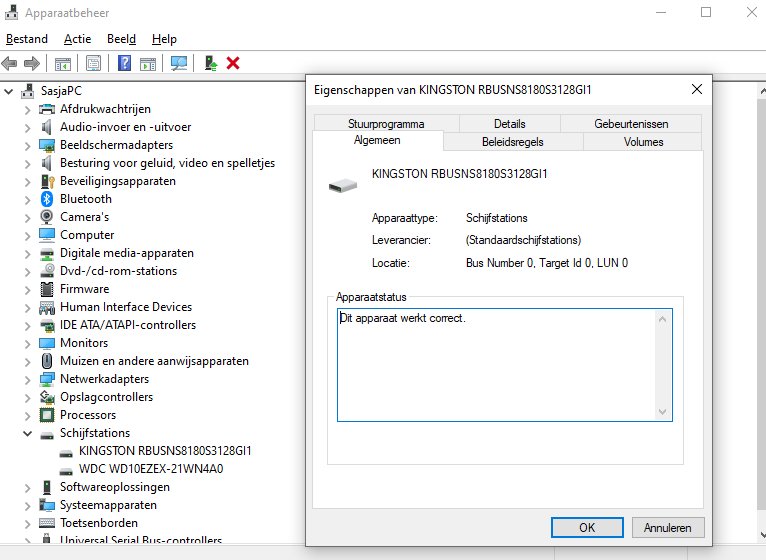Expand the Digitale media-apparaten node
Image resolution: width=766 pixels, height=560 pixels.
[28, 254]
